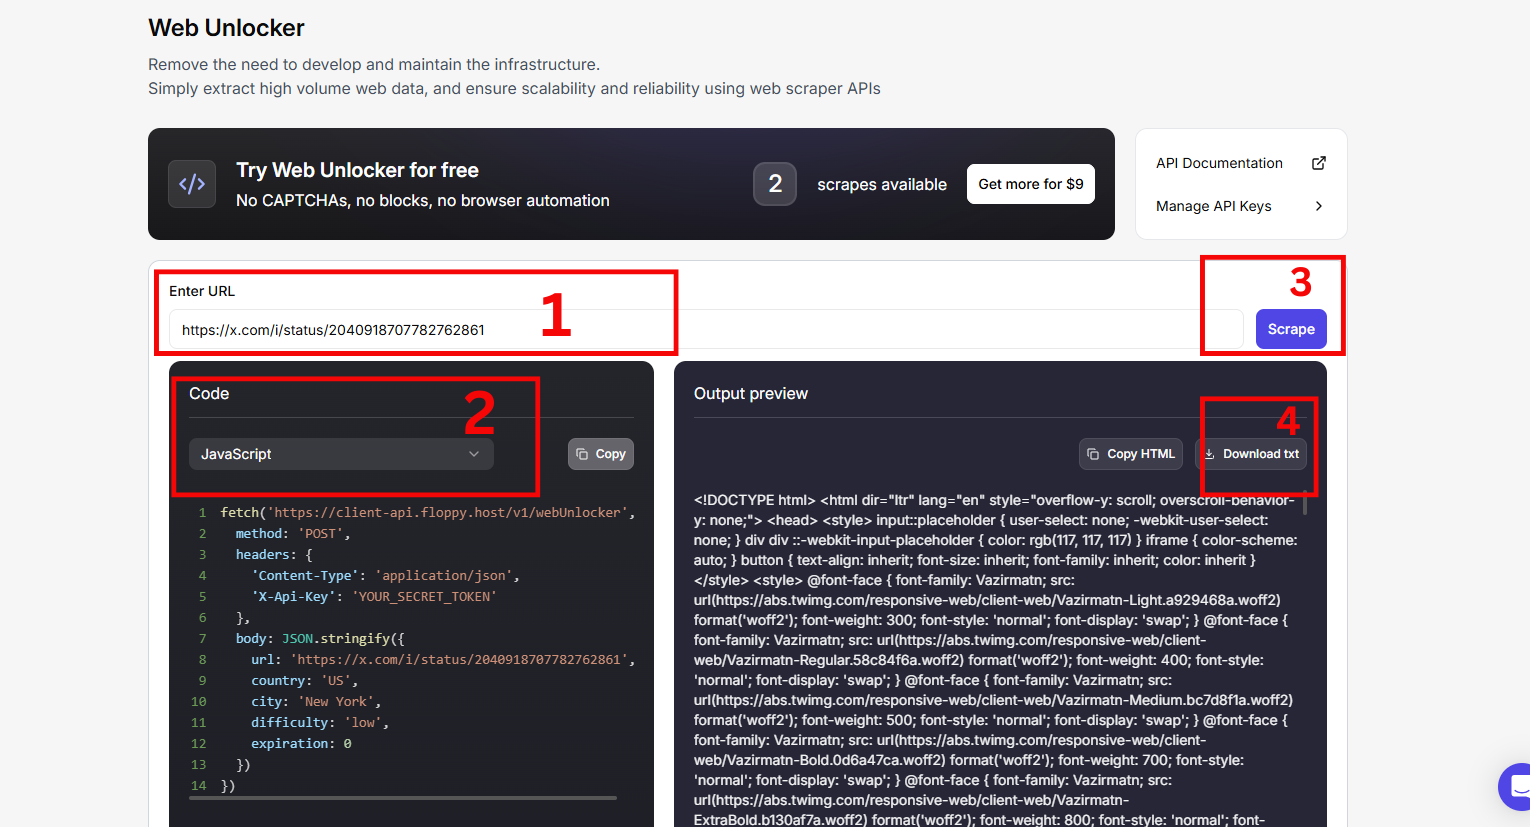The width and height of the screenshot is (1530, 827).
Task: Click the horizontal scrollbar under the code
Action: pyautogui.click(x=403, y=798)
